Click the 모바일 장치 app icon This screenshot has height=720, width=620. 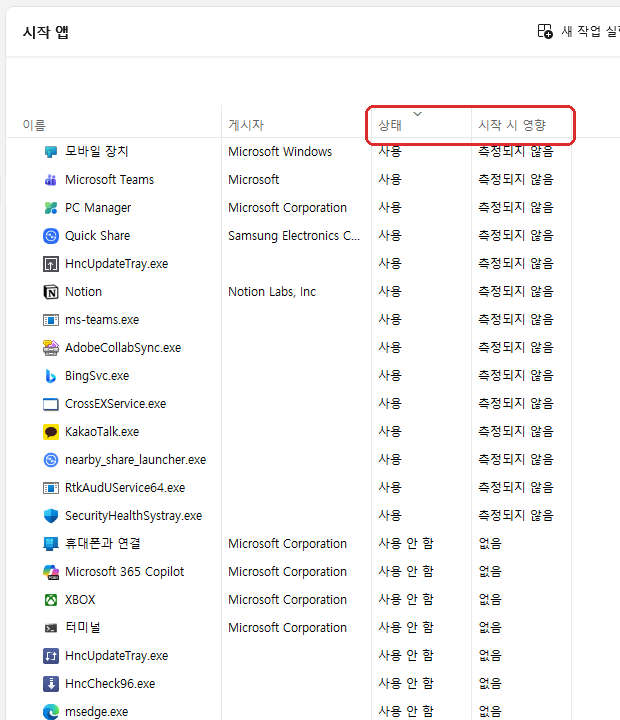point(51,152)
